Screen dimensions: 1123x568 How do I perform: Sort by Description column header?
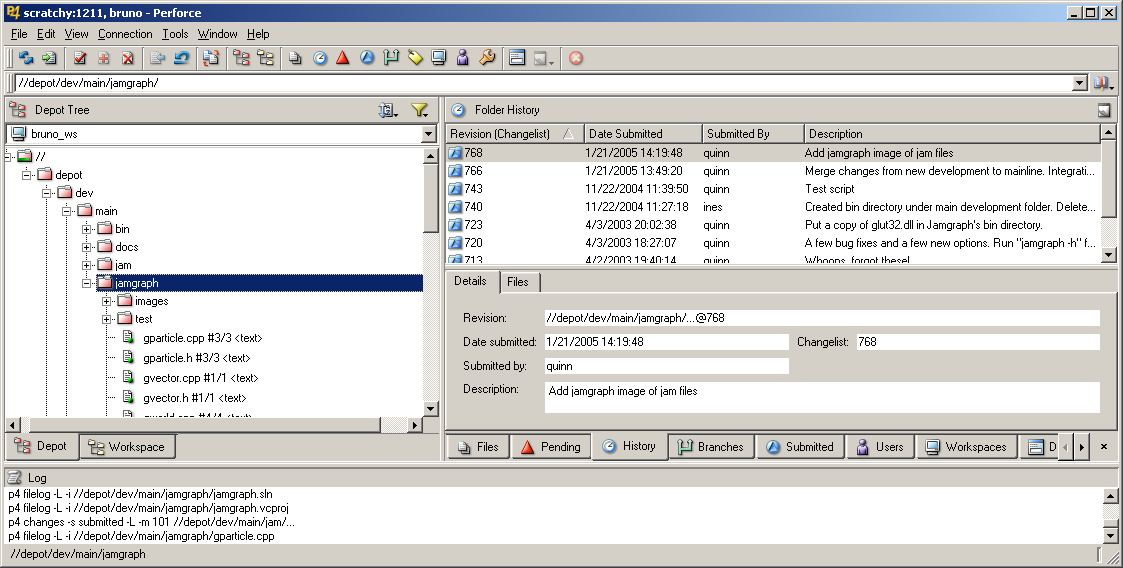click(952, 133)
